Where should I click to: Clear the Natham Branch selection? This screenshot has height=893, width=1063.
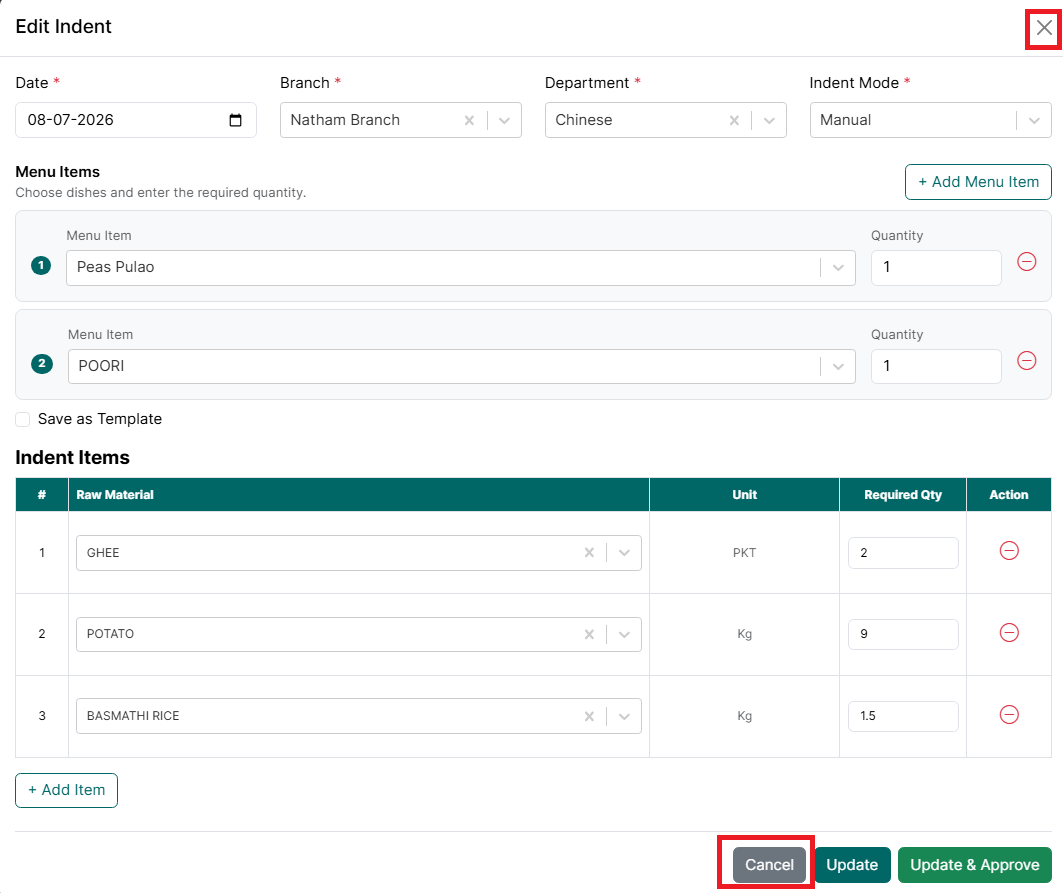tap(469, 120)
